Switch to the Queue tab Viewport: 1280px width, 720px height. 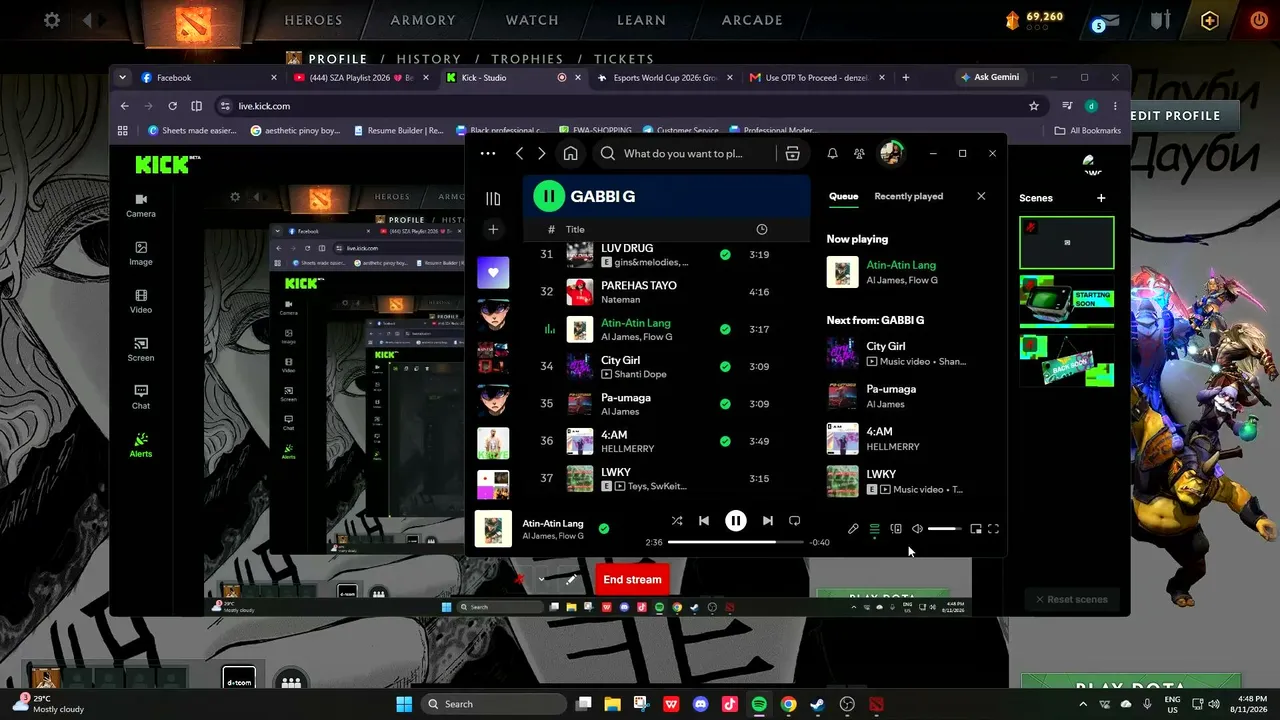[x=843, y=196]
